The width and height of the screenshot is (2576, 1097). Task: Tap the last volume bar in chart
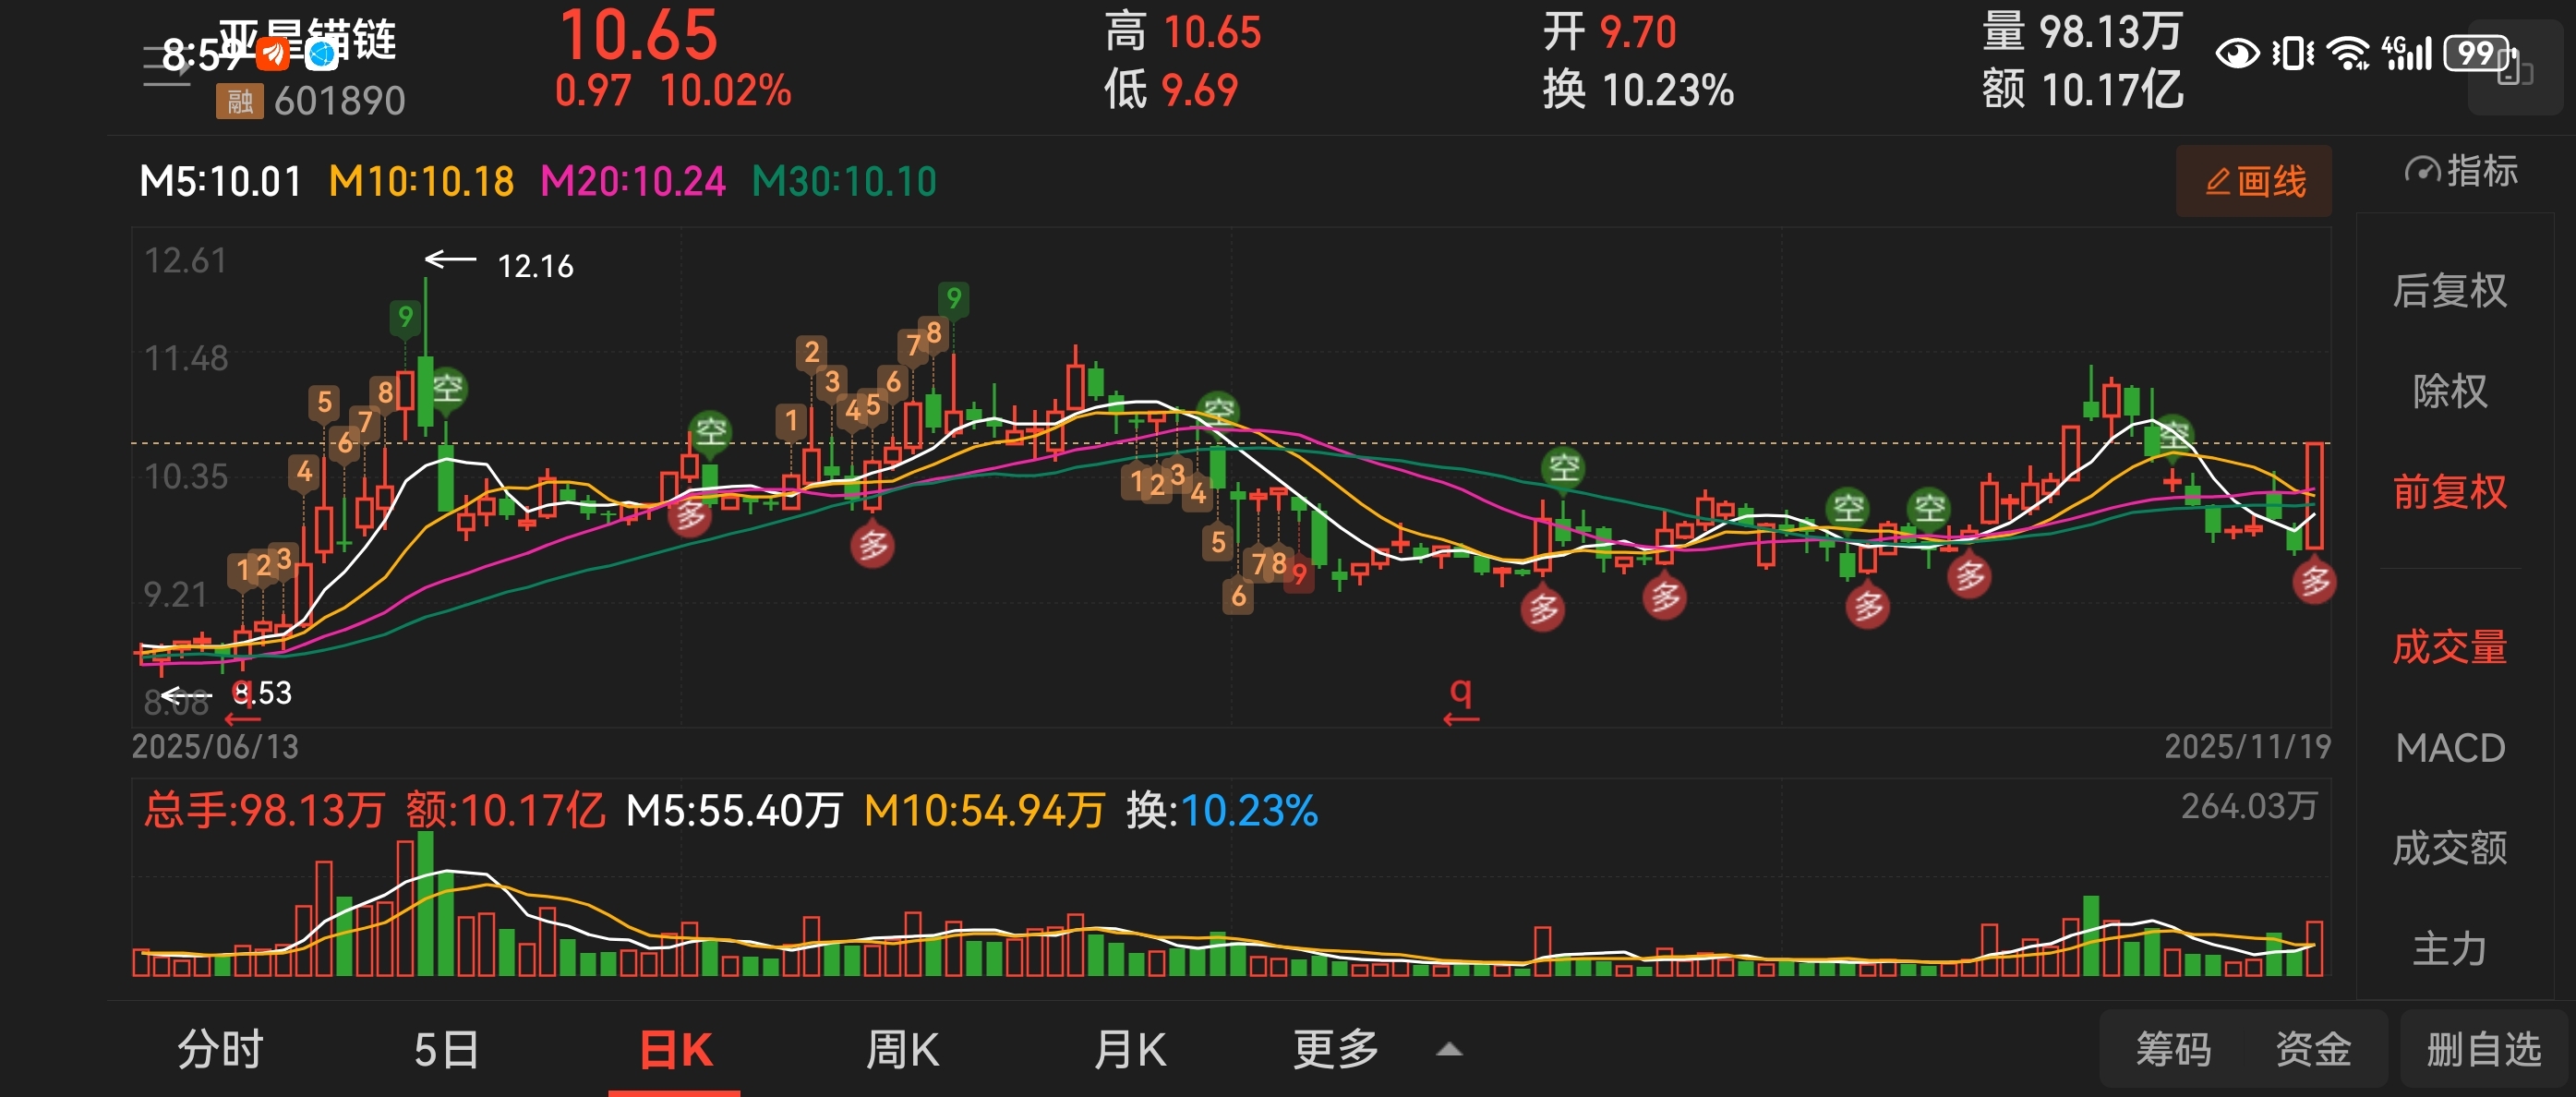[x=2314, y=948]
